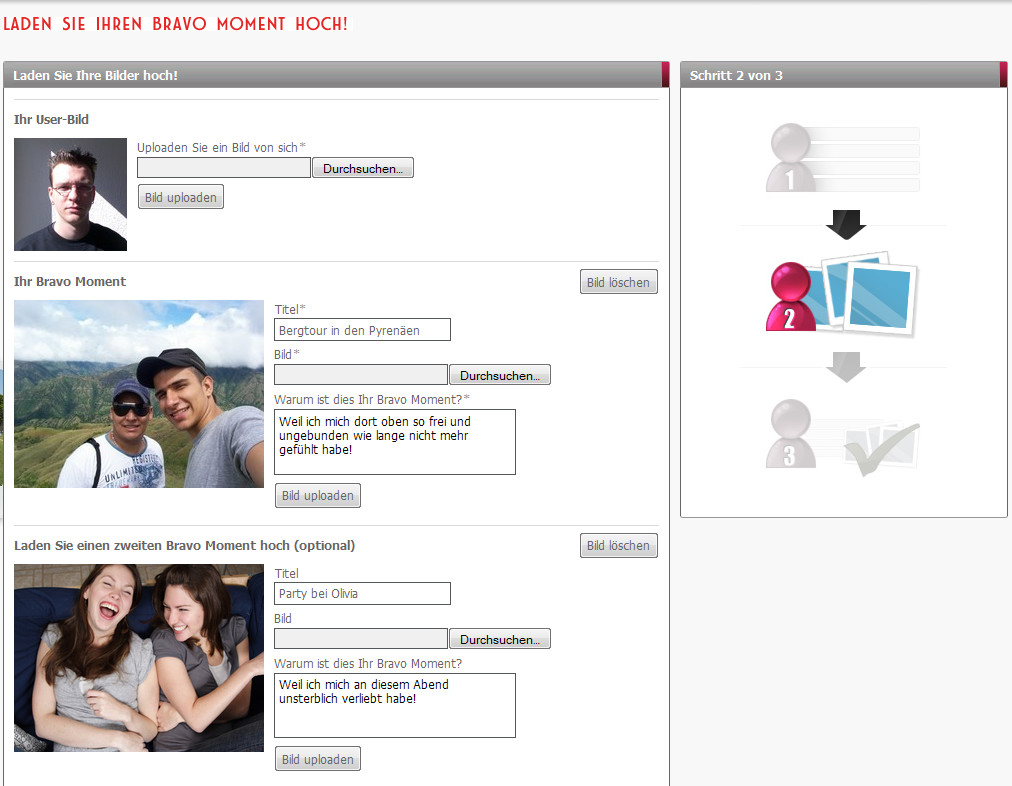Image resolution: width=1012 pixels, height=786 pixels.
Task: Focus the user picture file path field
Action: point(224,168)
